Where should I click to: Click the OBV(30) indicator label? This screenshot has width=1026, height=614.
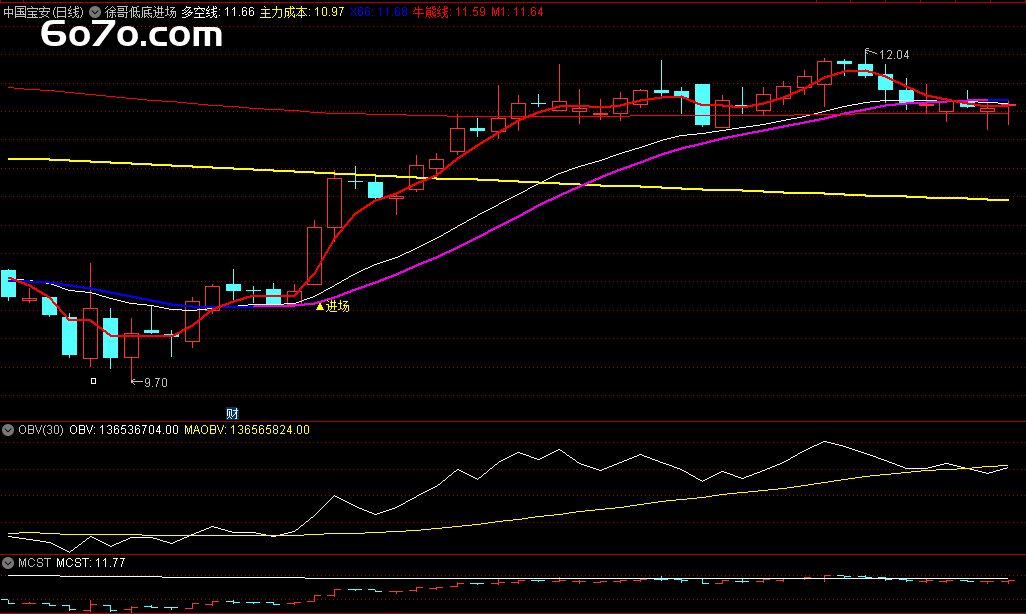41,430
